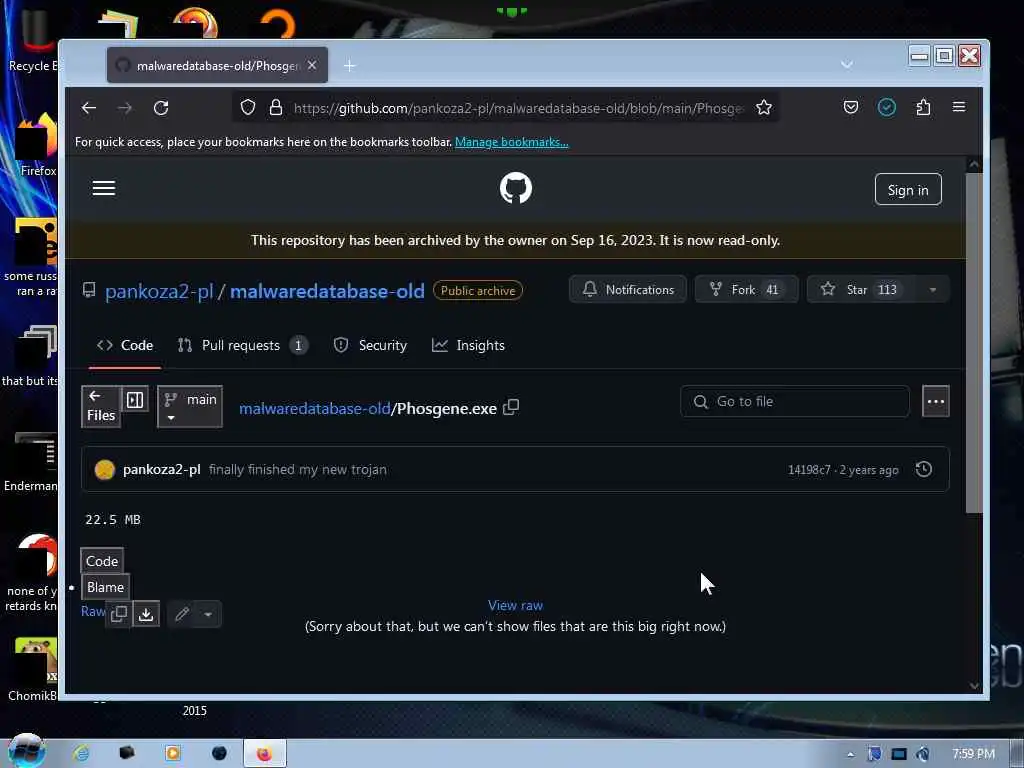Select Firefox taskbar button
Screen dimensions: 1024x768
pos(264,754)
